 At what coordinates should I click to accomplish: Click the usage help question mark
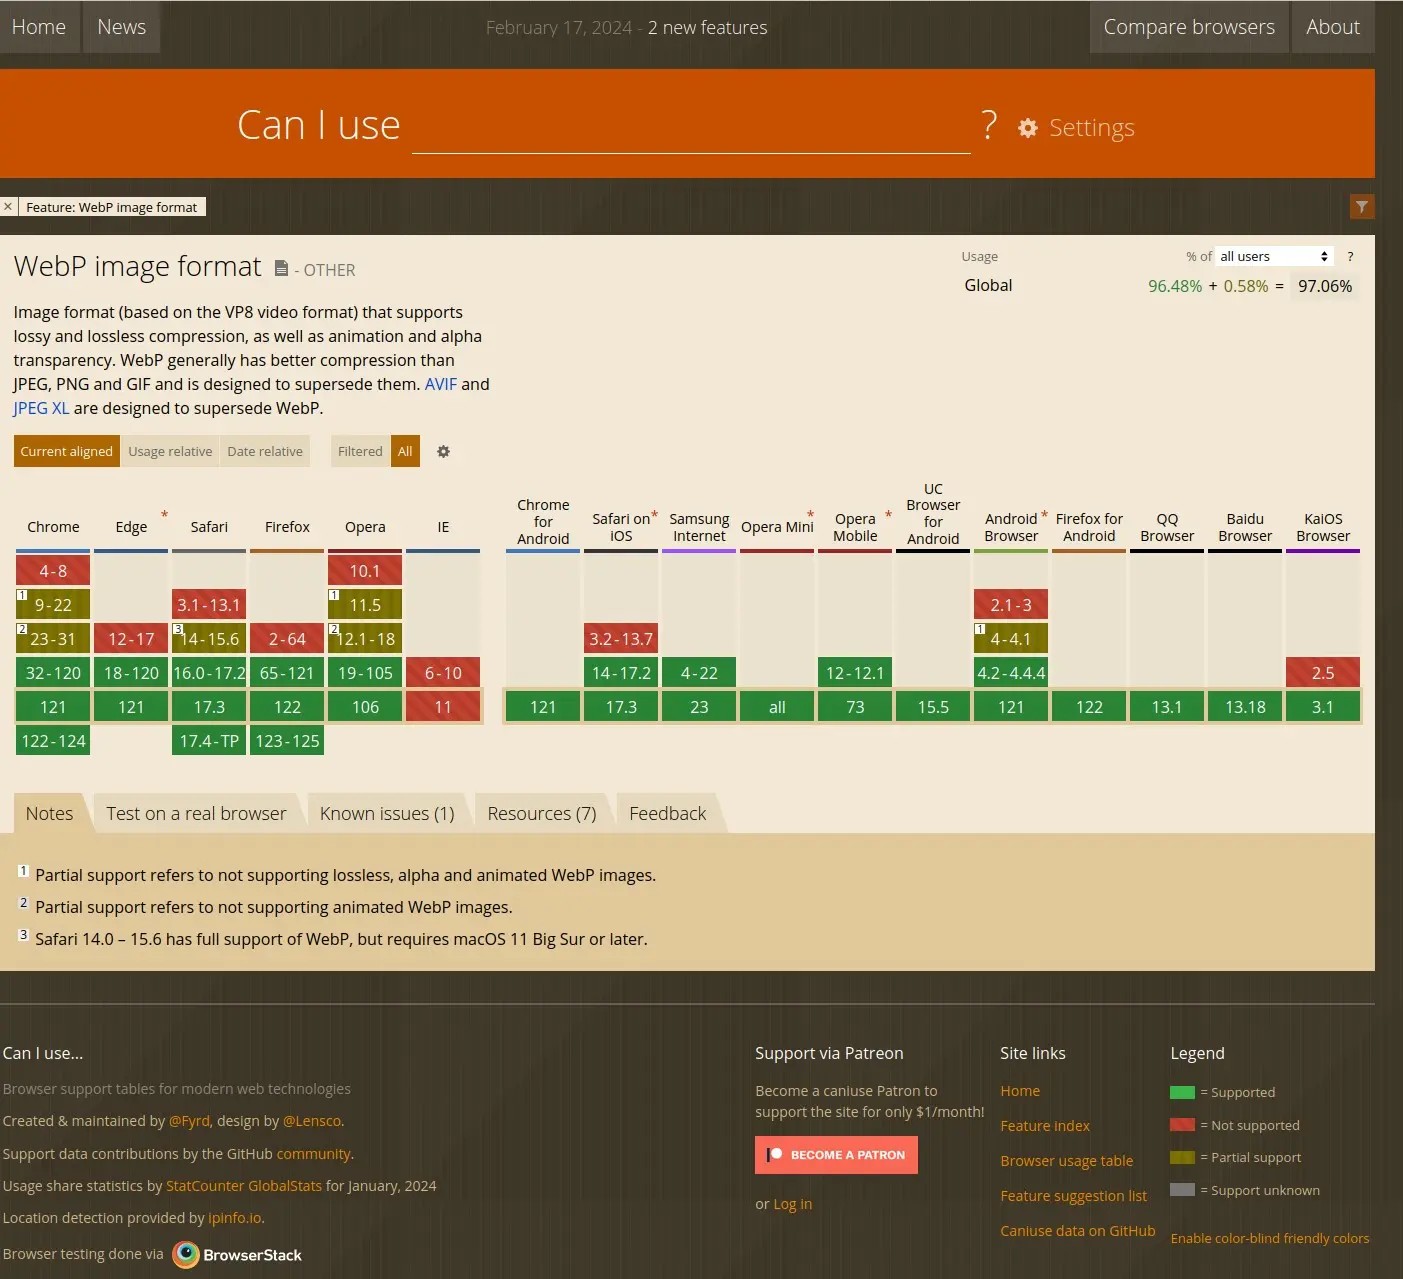[x=1350, y=257]
